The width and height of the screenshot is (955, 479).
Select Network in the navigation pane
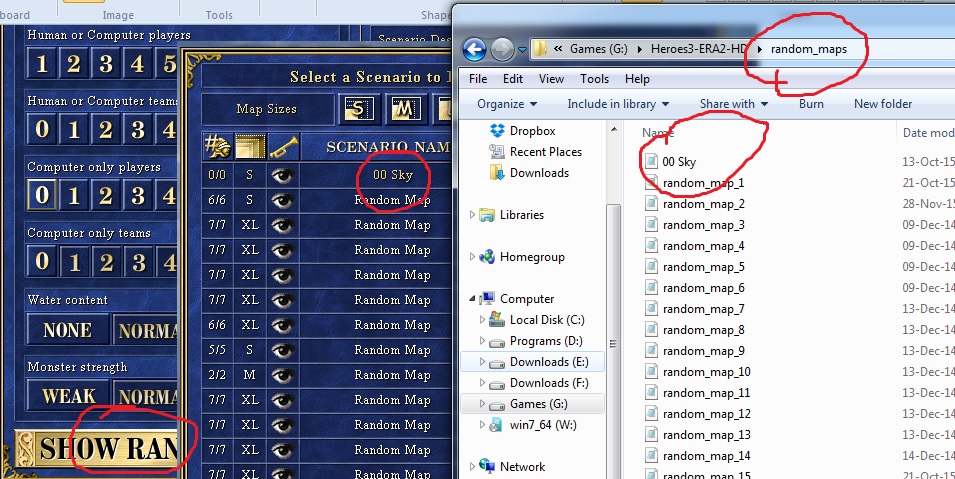click(522, 467)
